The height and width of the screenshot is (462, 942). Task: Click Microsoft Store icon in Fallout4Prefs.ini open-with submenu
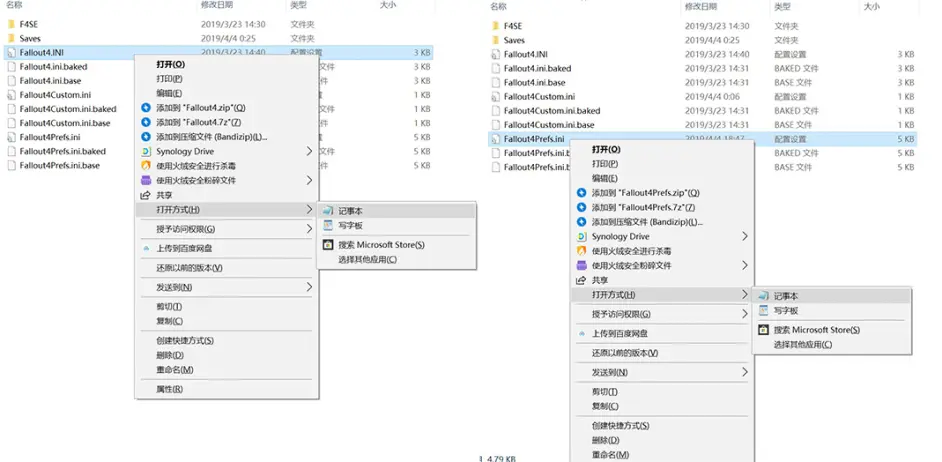763,330
